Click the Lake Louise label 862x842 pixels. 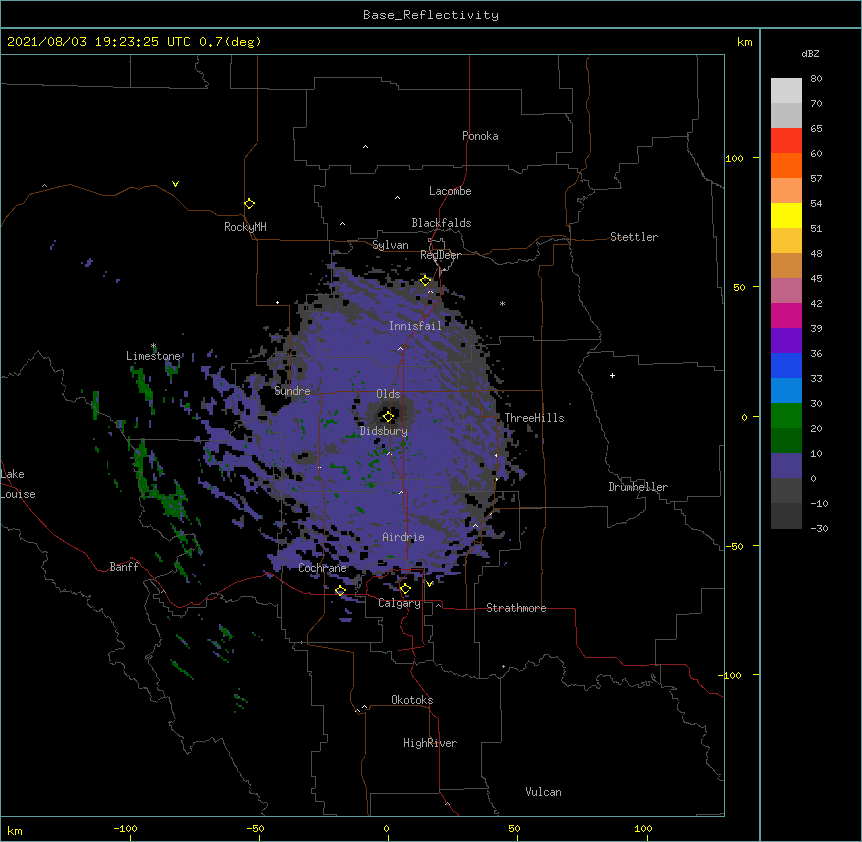tap(17, 484)
